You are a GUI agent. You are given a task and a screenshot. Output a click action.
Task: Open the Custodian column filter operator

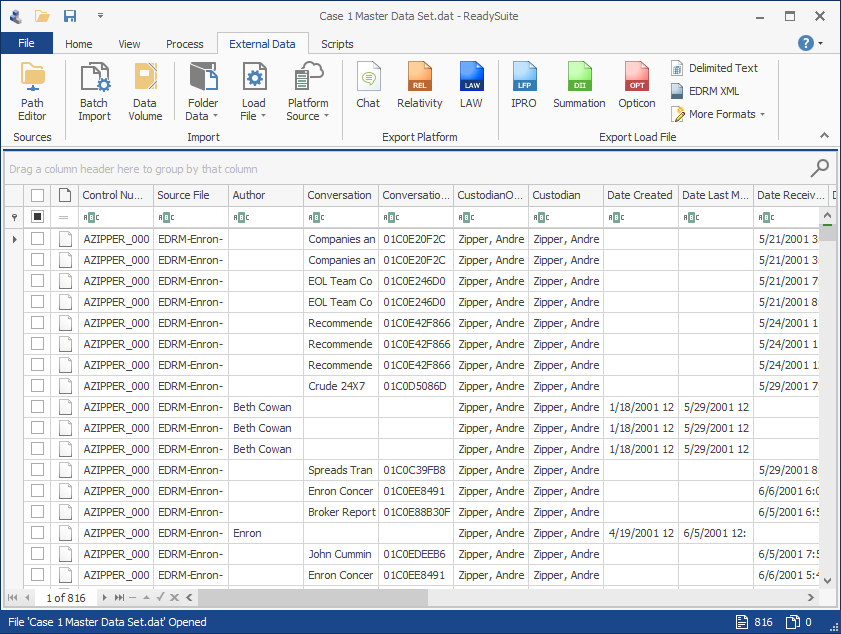[541, 217]
